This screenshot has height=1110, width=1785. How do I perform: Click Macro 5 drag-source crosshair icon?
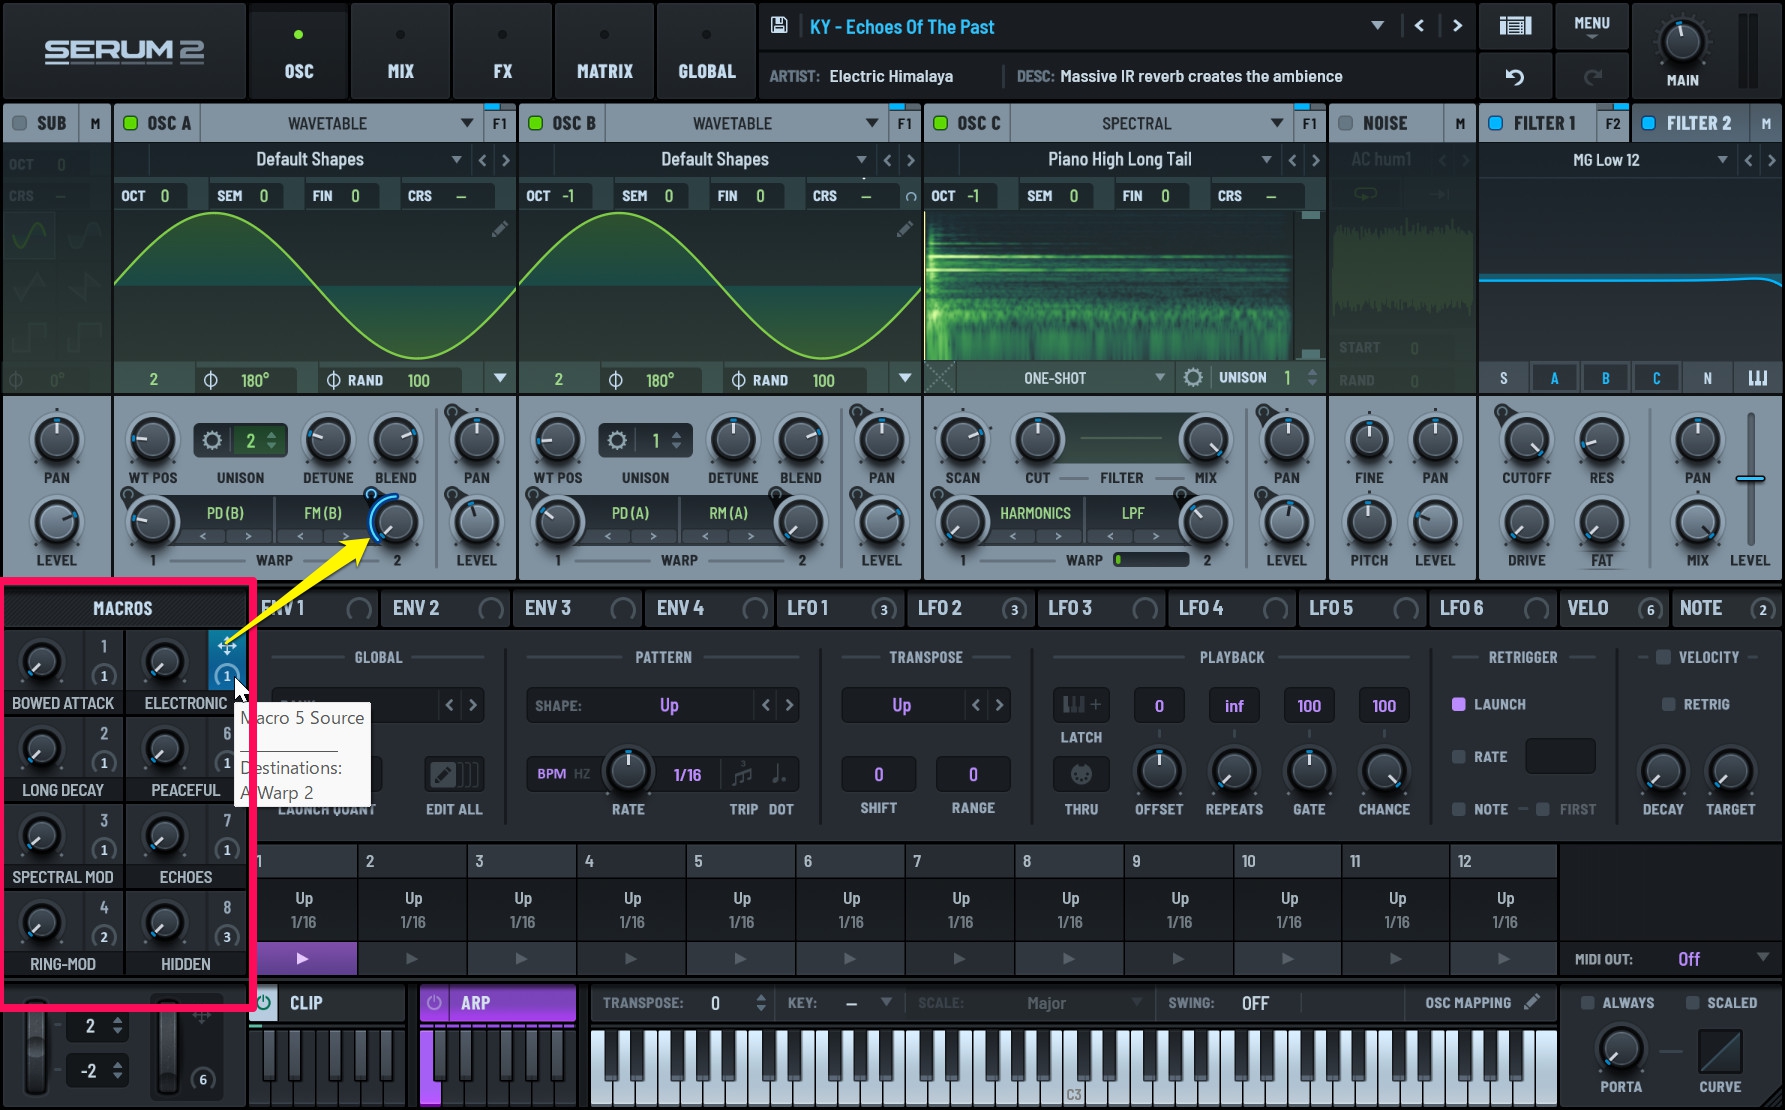[226, 646]
